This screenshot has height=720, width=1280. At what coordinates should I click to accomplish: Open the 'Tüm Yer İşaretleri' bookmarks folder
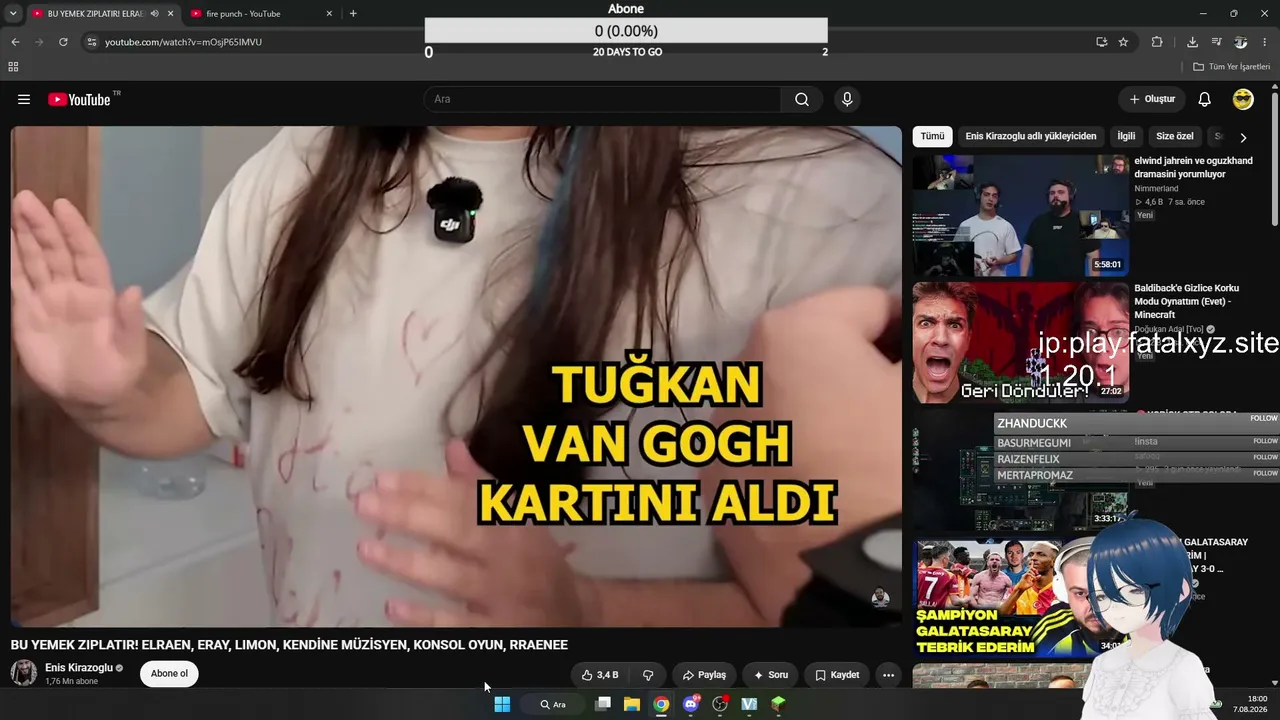point(1231,67)
